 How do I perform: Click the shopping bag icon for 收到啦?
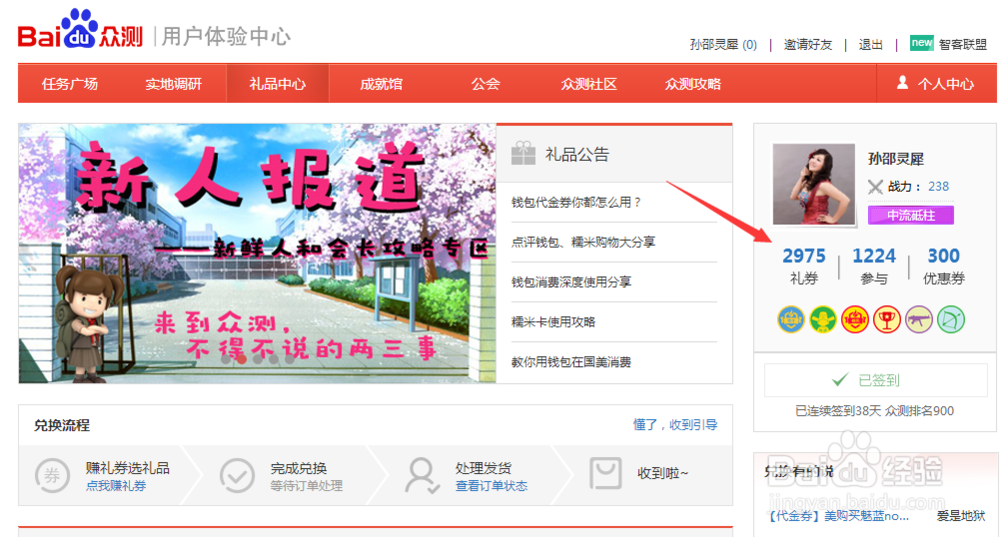(x=605, y=473)
